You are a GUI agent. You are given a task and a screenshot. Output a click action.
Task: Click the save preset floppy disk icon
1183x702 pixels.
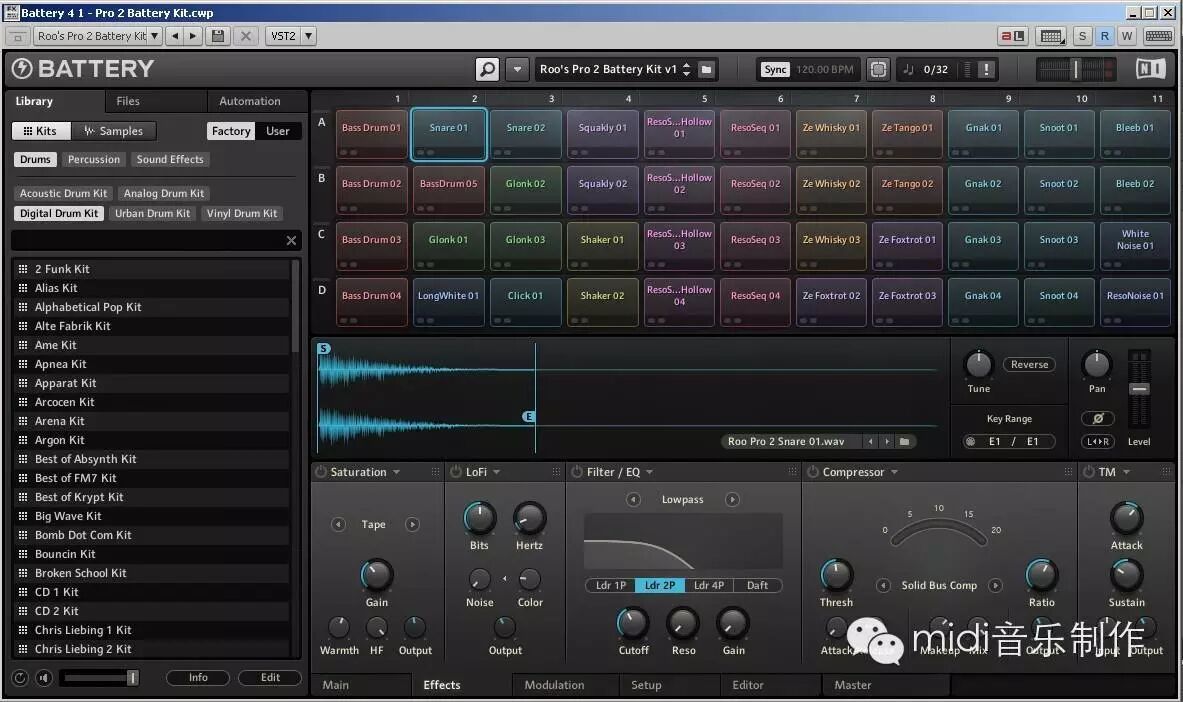coord(218,35)
